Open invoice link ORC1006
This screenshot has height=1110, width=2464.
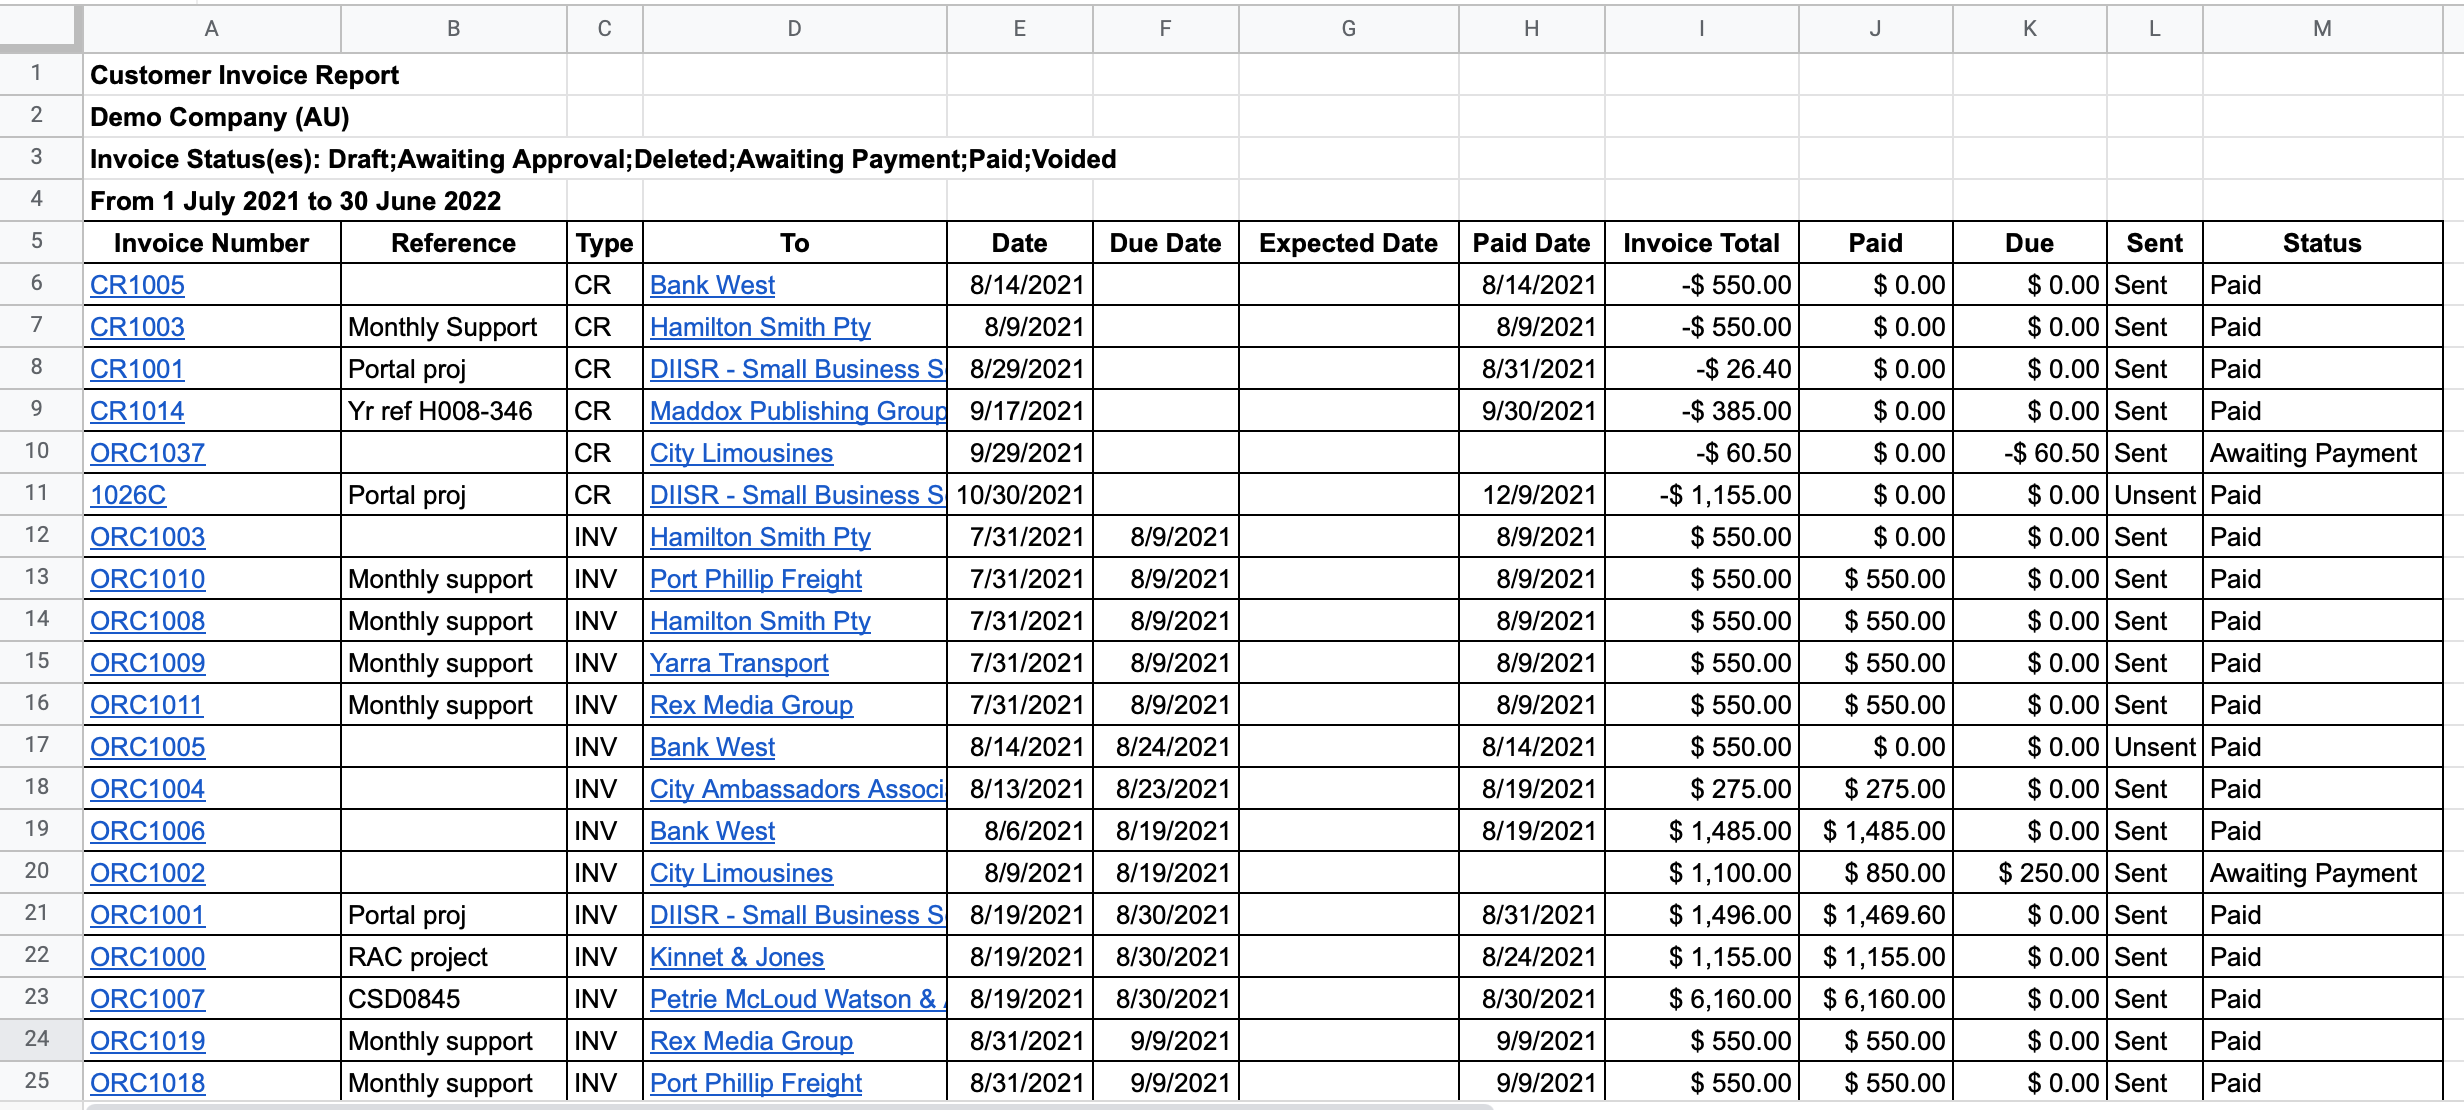tap(147, 831)
